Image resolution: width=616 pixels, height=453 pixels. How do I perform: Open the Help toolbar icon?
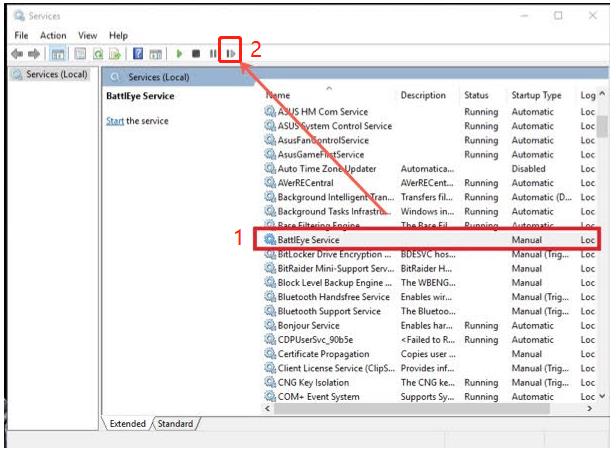[x=138, y=53]
